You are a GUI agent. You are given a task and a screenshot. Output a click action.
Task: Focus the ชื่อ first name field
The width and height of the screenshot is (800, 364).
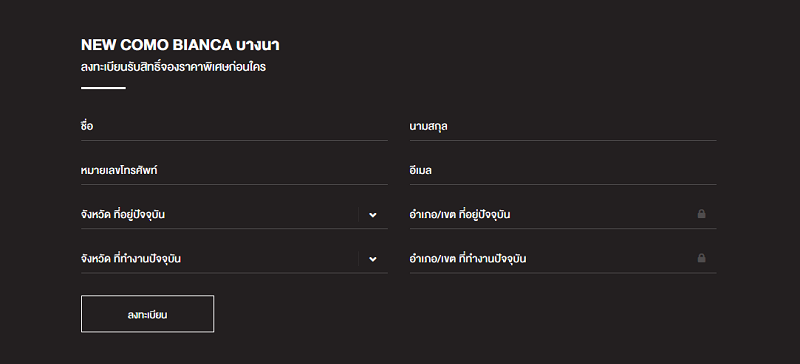coord(234,126)
